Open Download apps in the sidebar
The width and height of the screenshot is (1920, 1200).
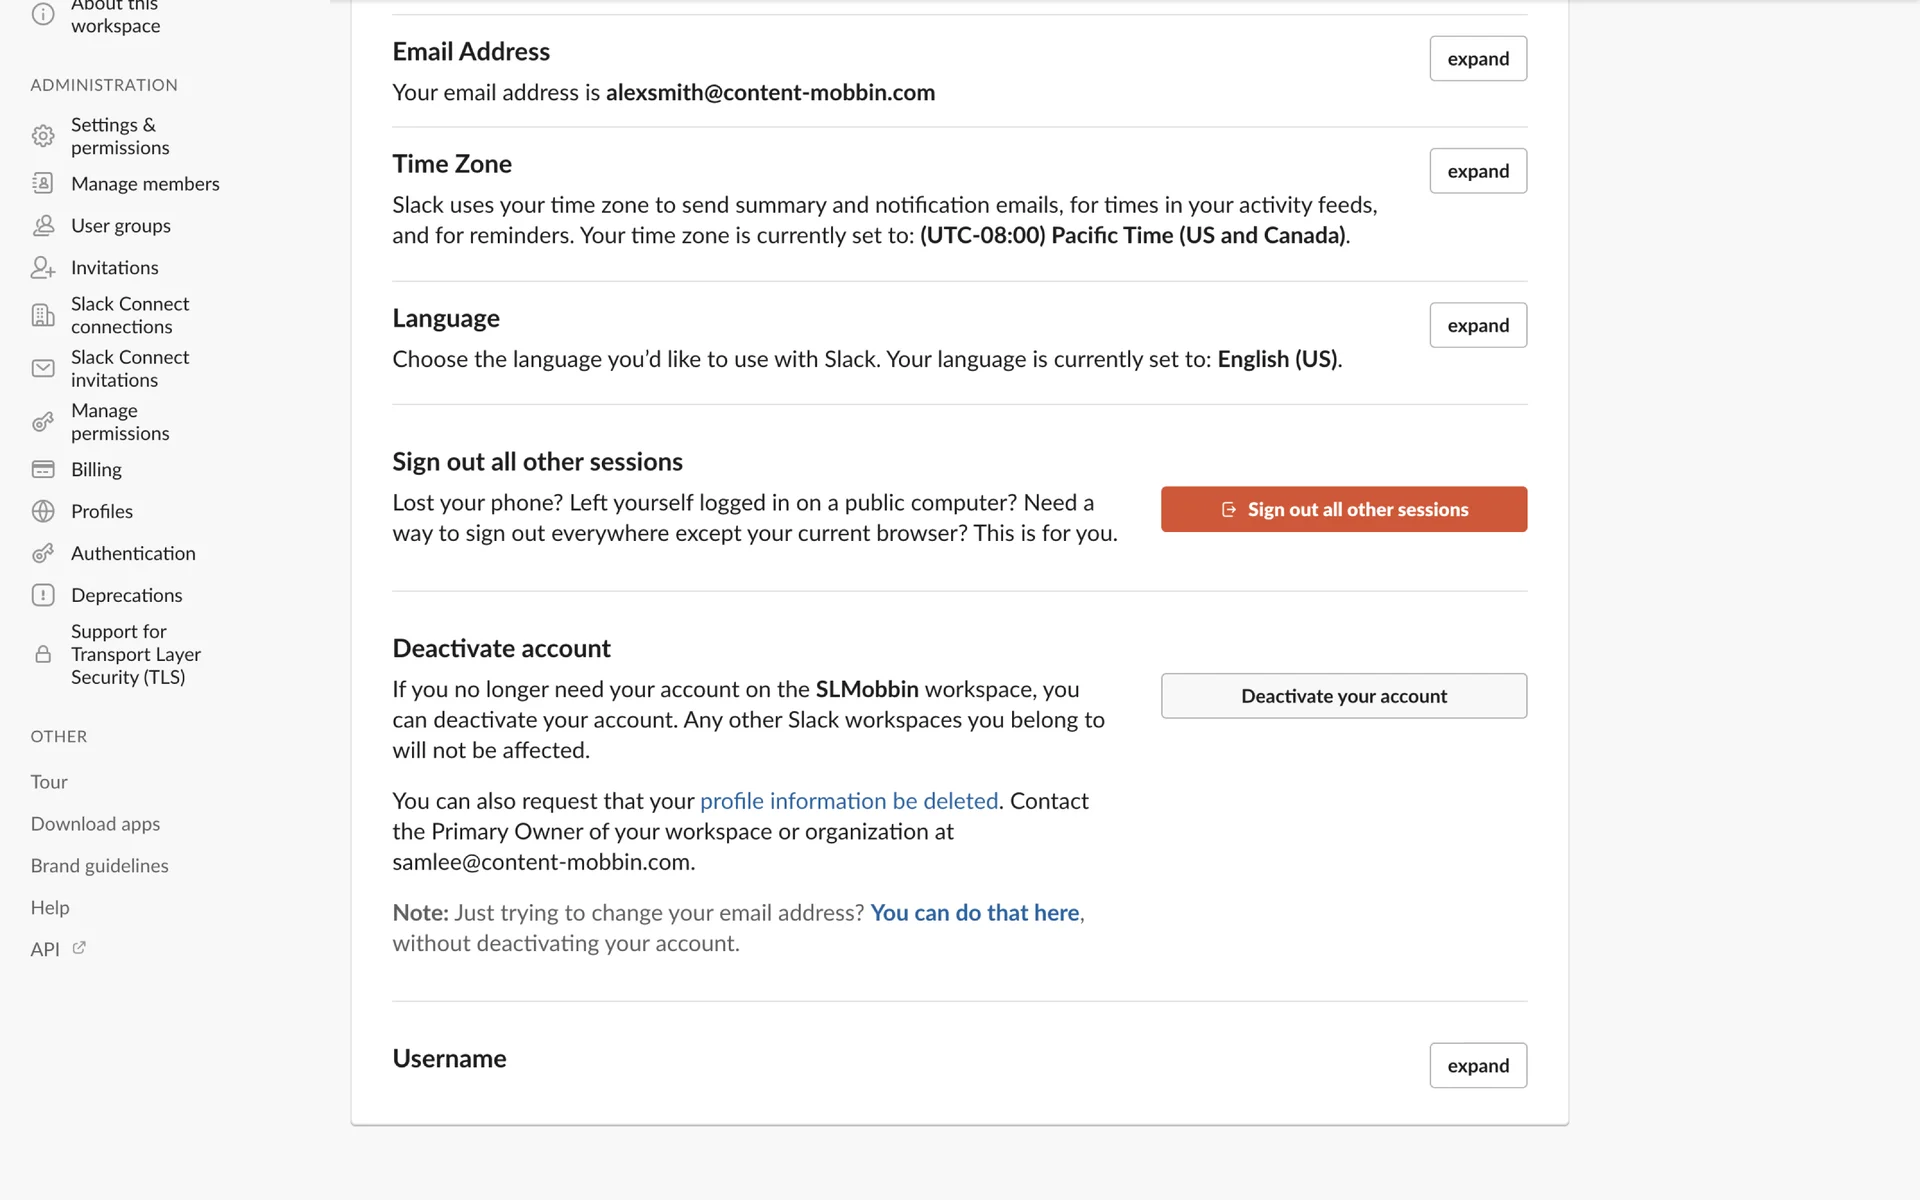pos(95,824)
